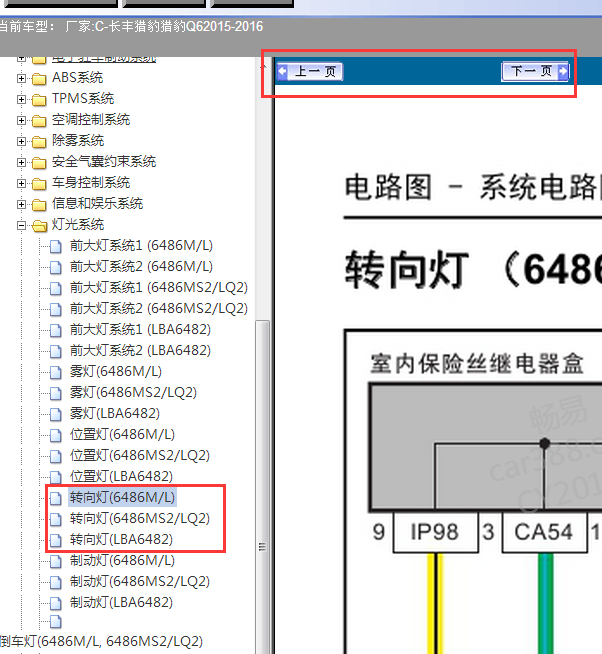
Task: Click page icon beside 位置灯(6486MS2/LQ2)
Action: click(x=55, y=456)
